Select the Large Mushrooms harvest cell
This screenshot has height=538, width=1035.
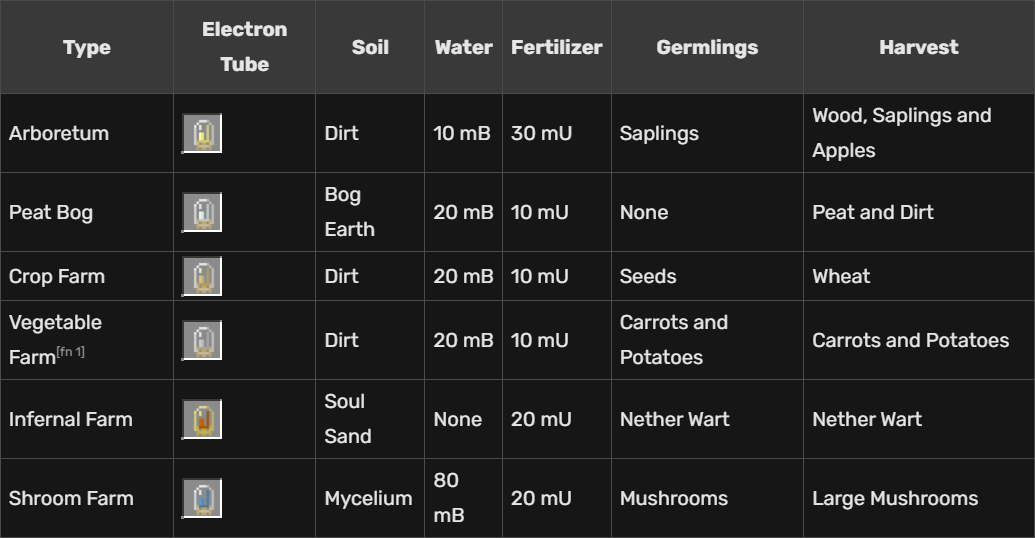pos(894,499)
